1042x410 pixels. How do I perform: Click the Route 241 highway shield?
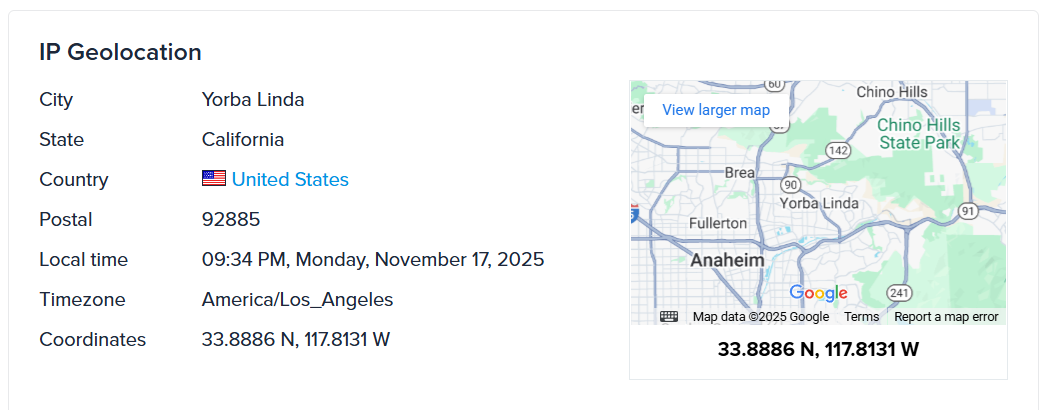[x=899, y=293]
